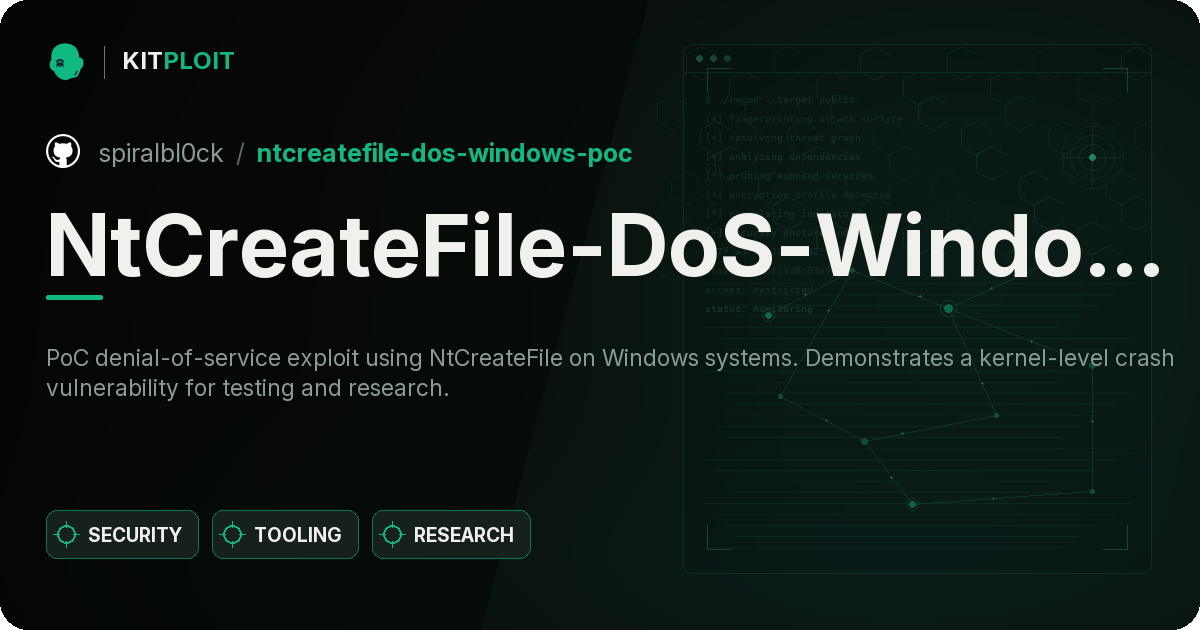Click the 'status: monitoring' terminal line
Image resolution: width=1200 pixels, height=630 pixels.
[759, 309]
